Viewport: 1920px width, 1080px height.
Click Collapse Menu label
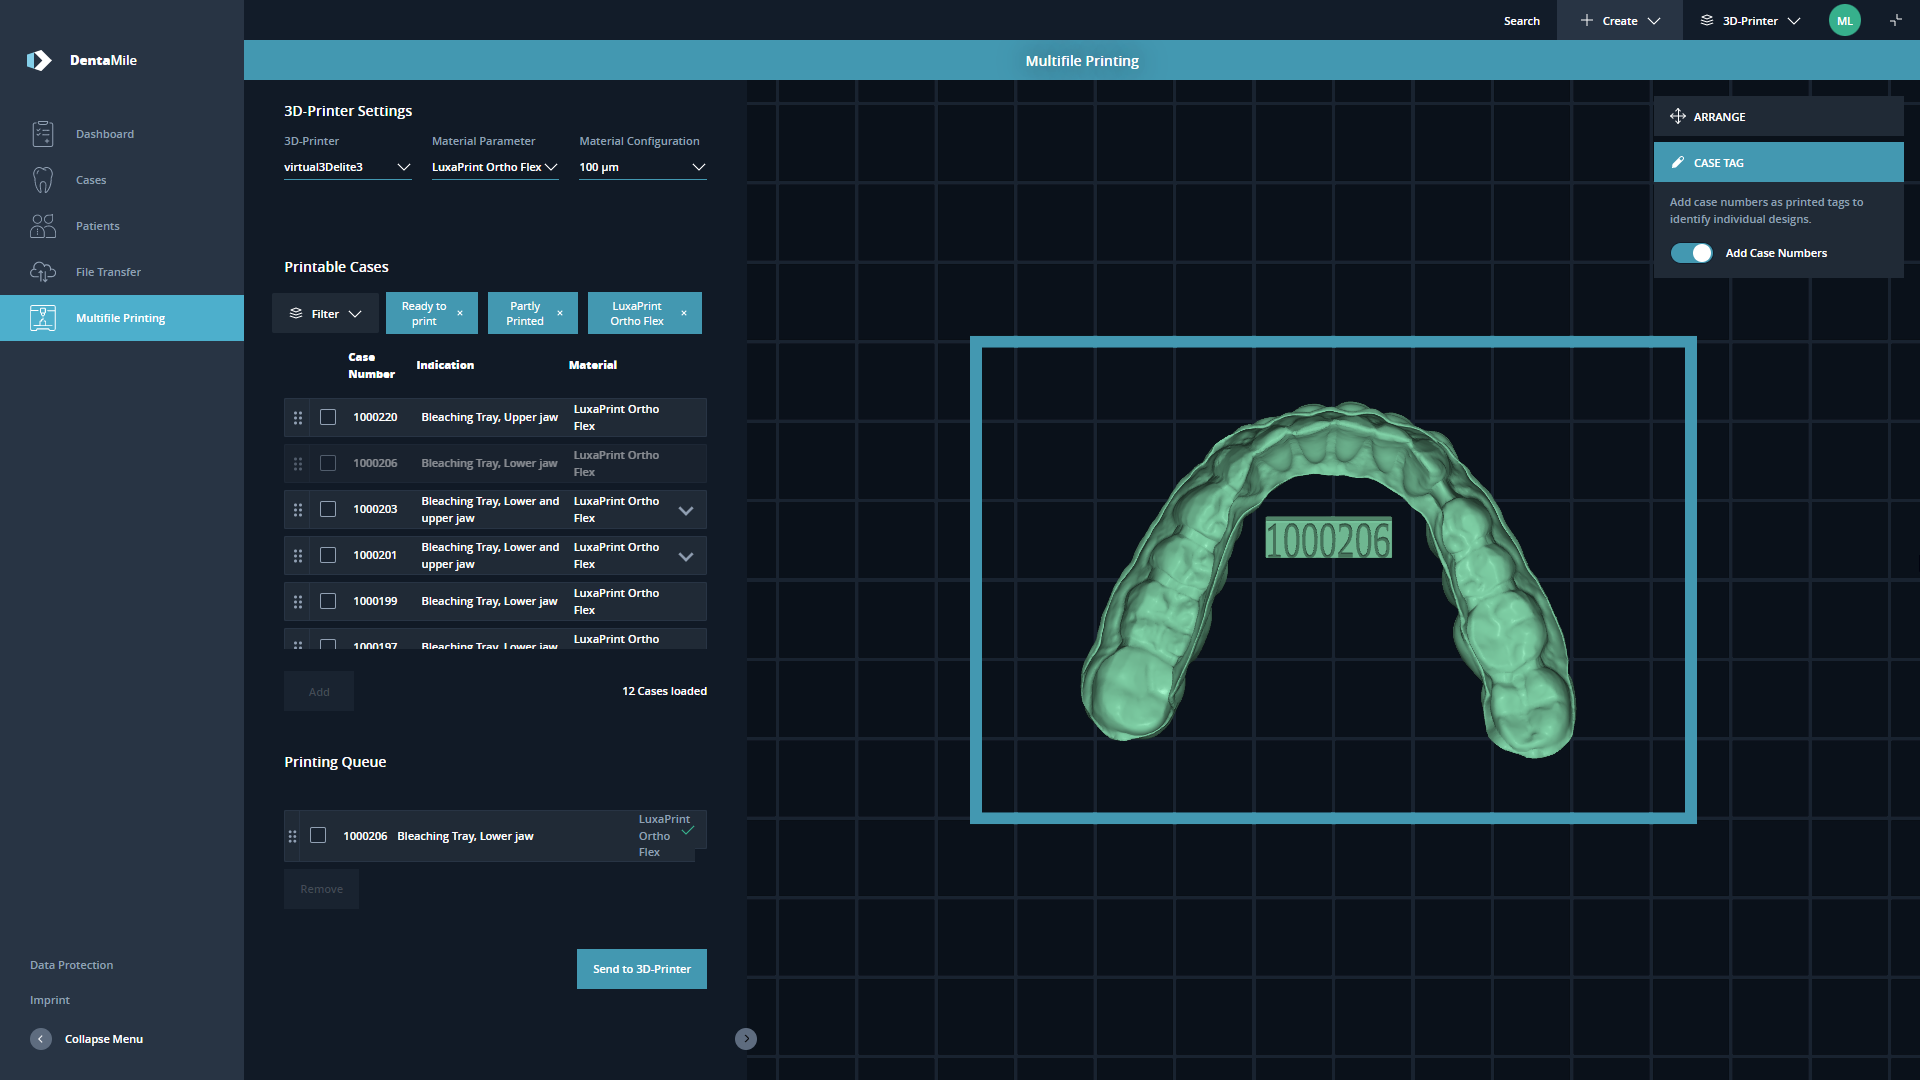104,1039
